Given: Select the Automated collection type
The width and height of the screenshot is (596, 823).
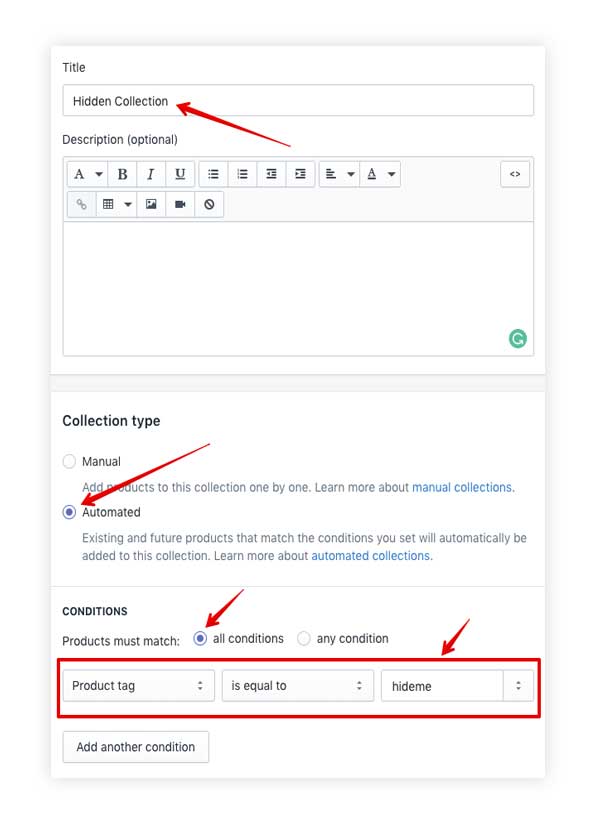Looking at the screenshot, I should [69, 512].
